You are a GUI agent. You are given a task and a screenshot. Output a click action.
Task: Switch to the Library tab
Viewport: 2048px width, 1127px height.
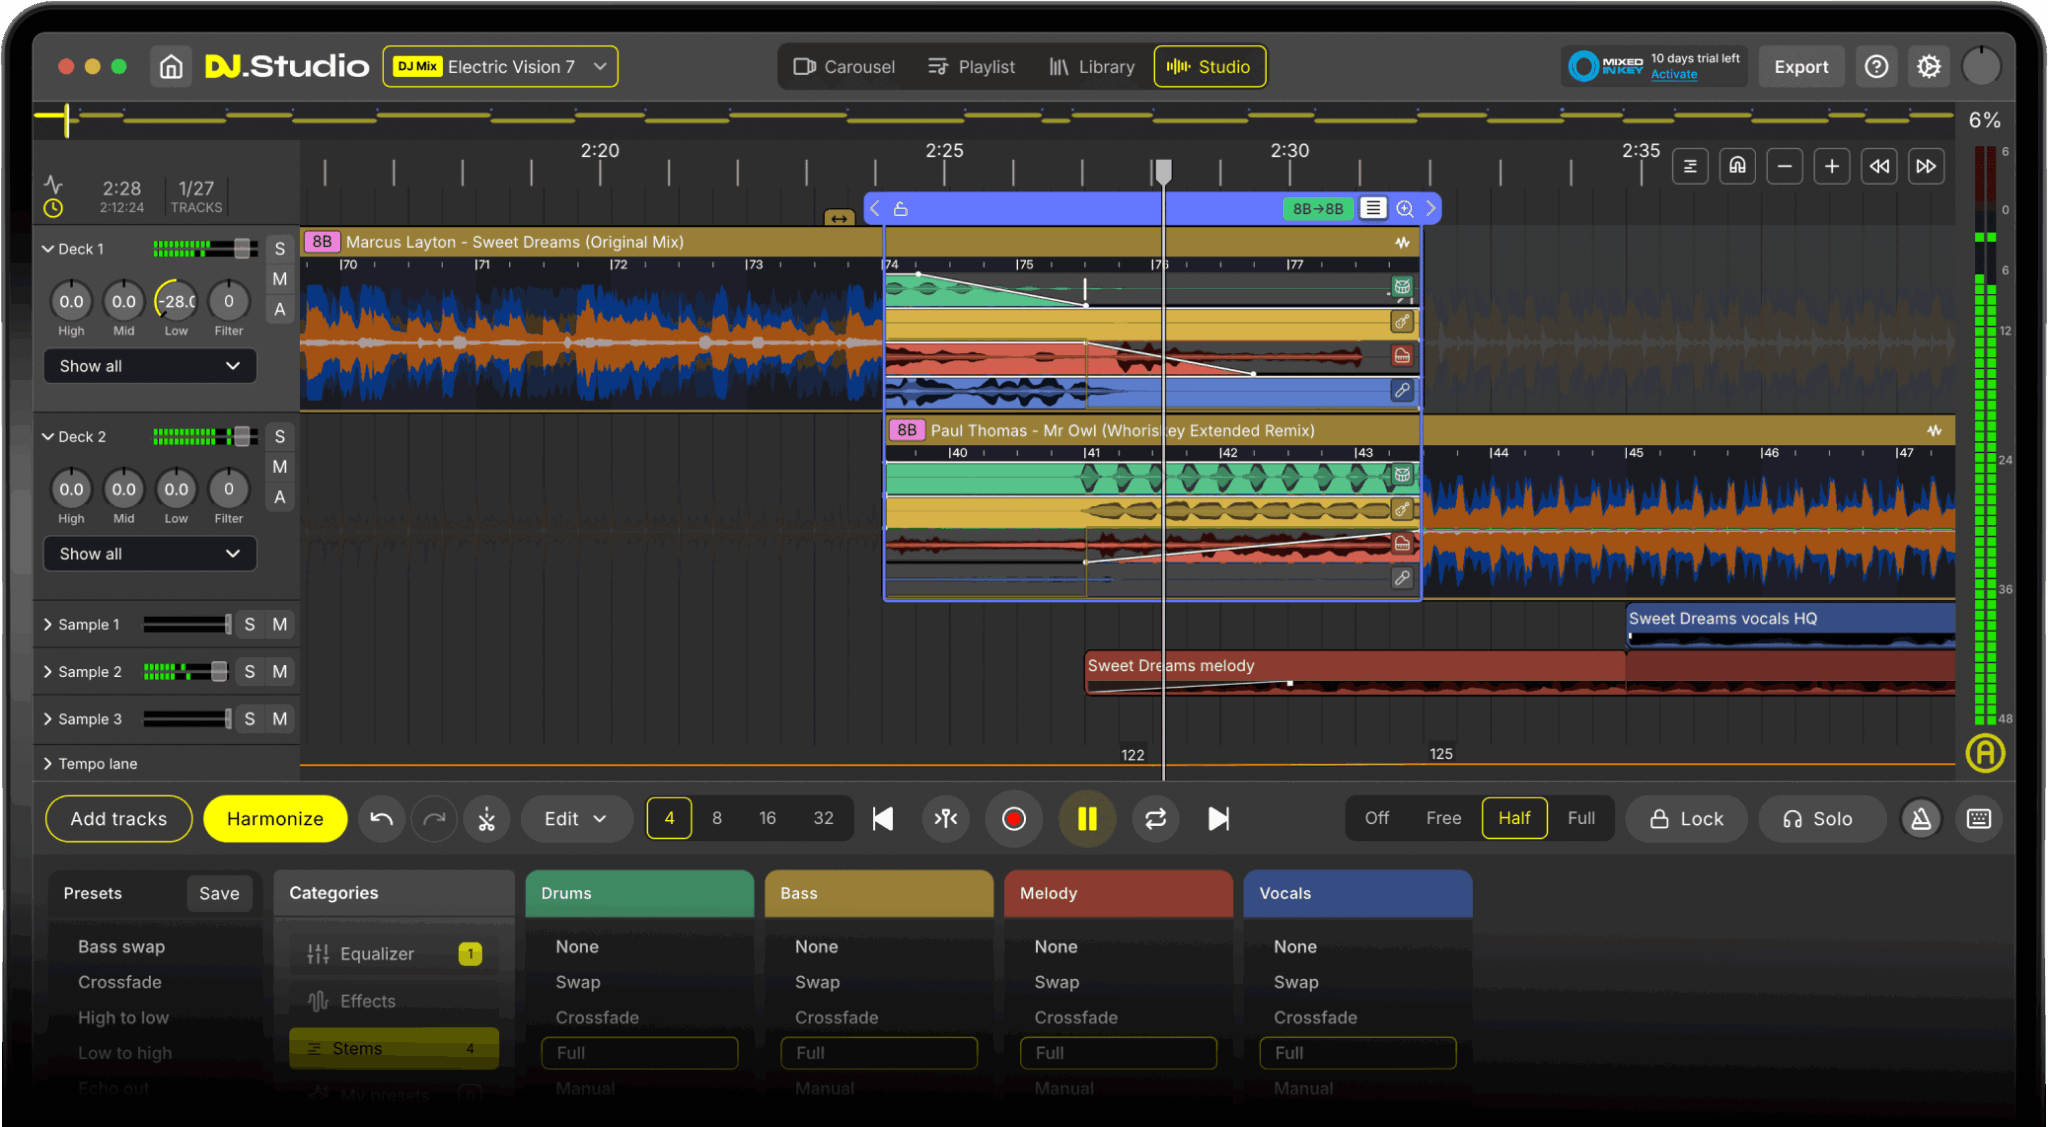tap(1091, 67)
